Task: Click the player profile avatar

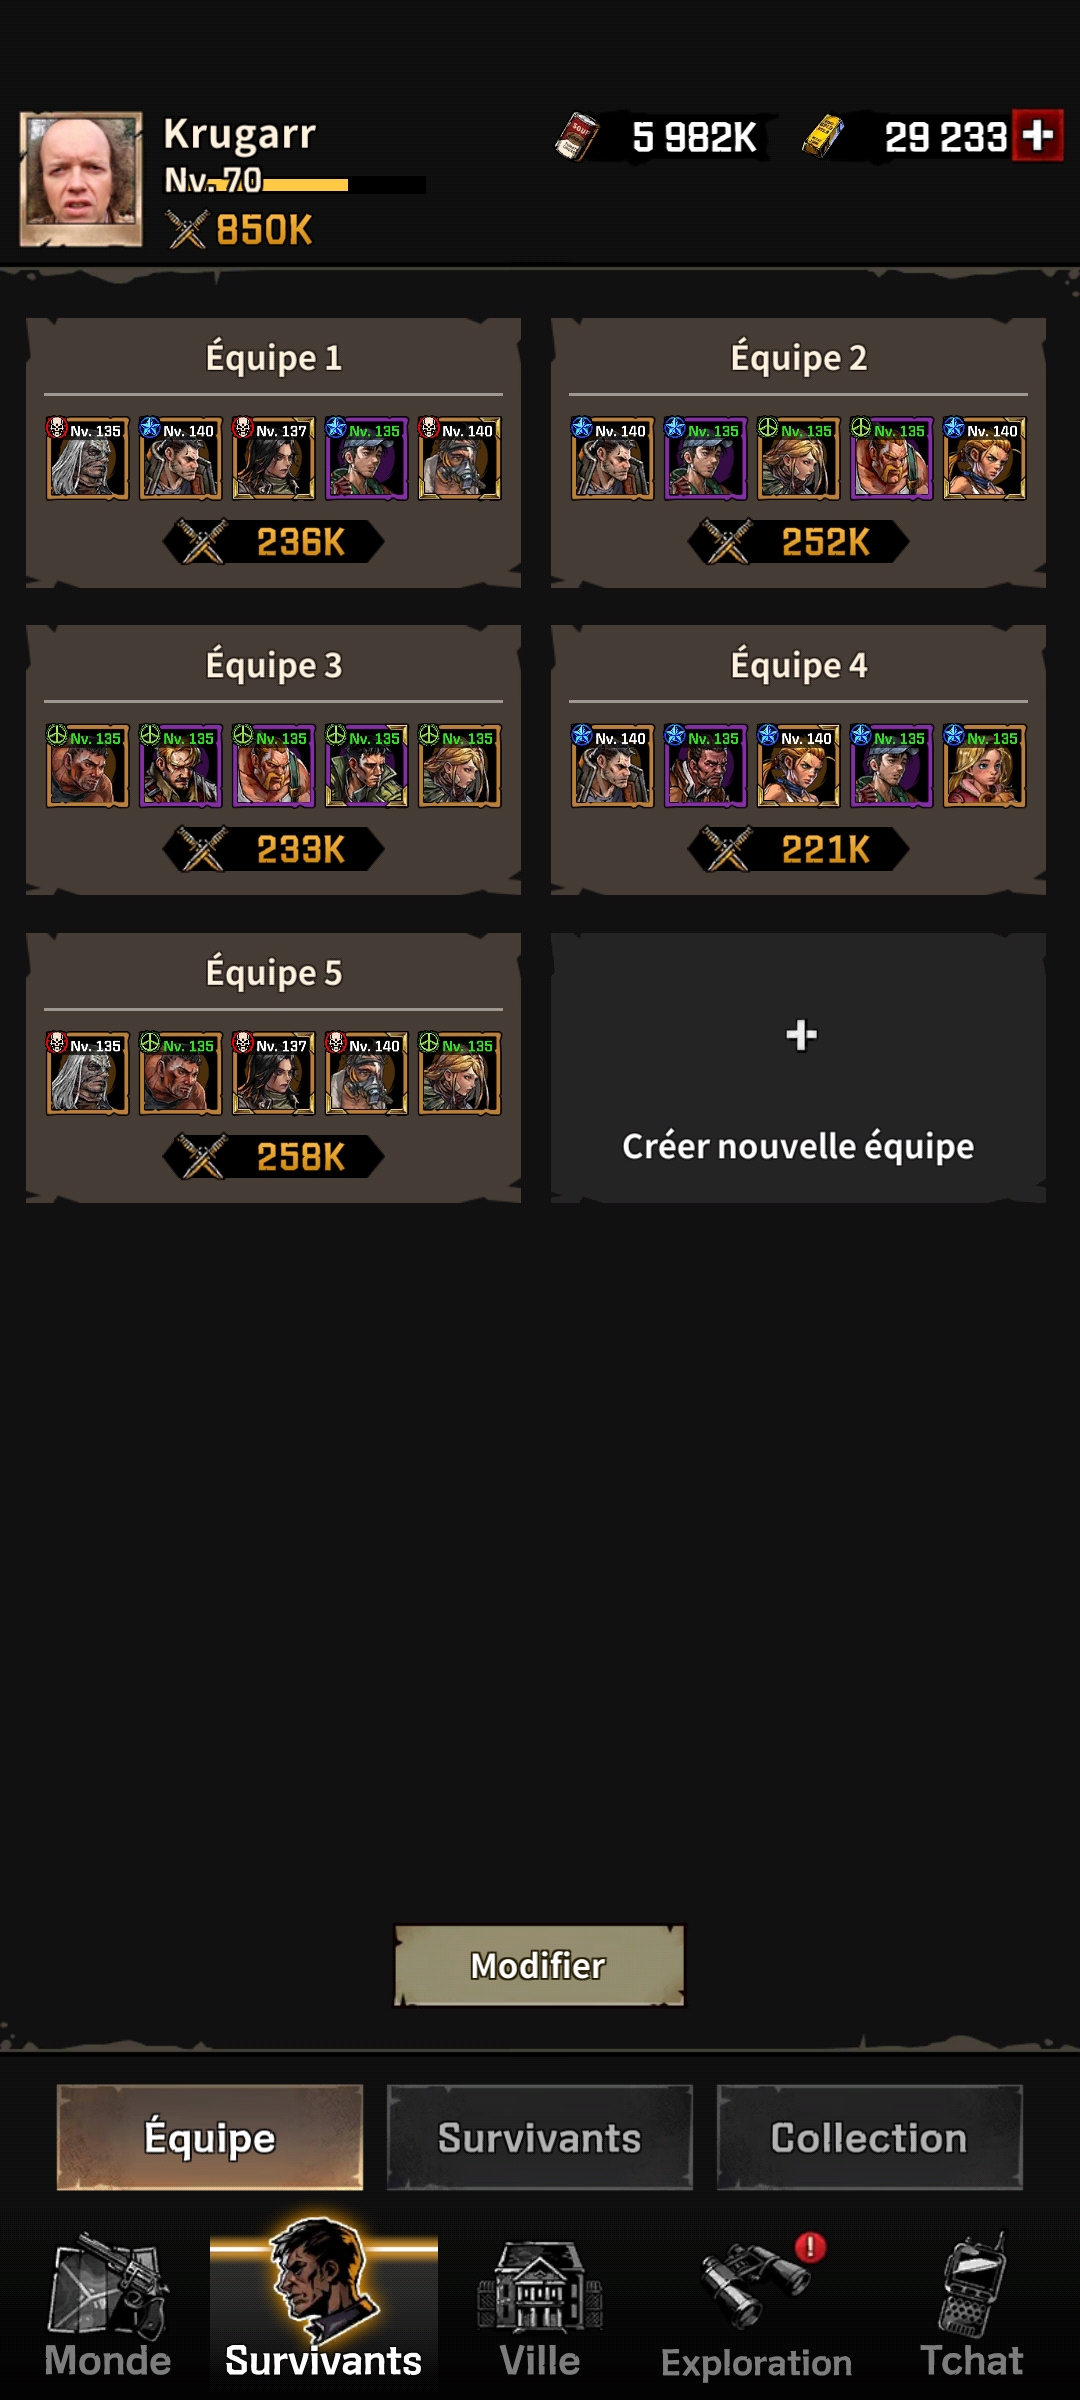Action: tap(81, 179)
